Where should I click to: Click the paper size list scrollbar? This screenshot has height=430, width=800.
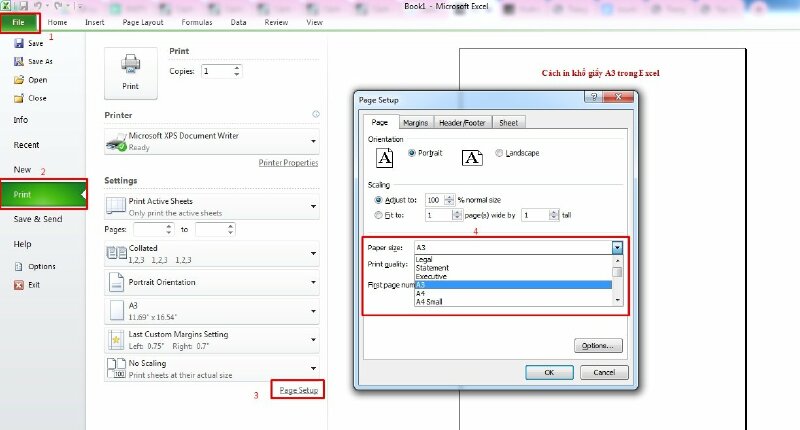[617, 281]
